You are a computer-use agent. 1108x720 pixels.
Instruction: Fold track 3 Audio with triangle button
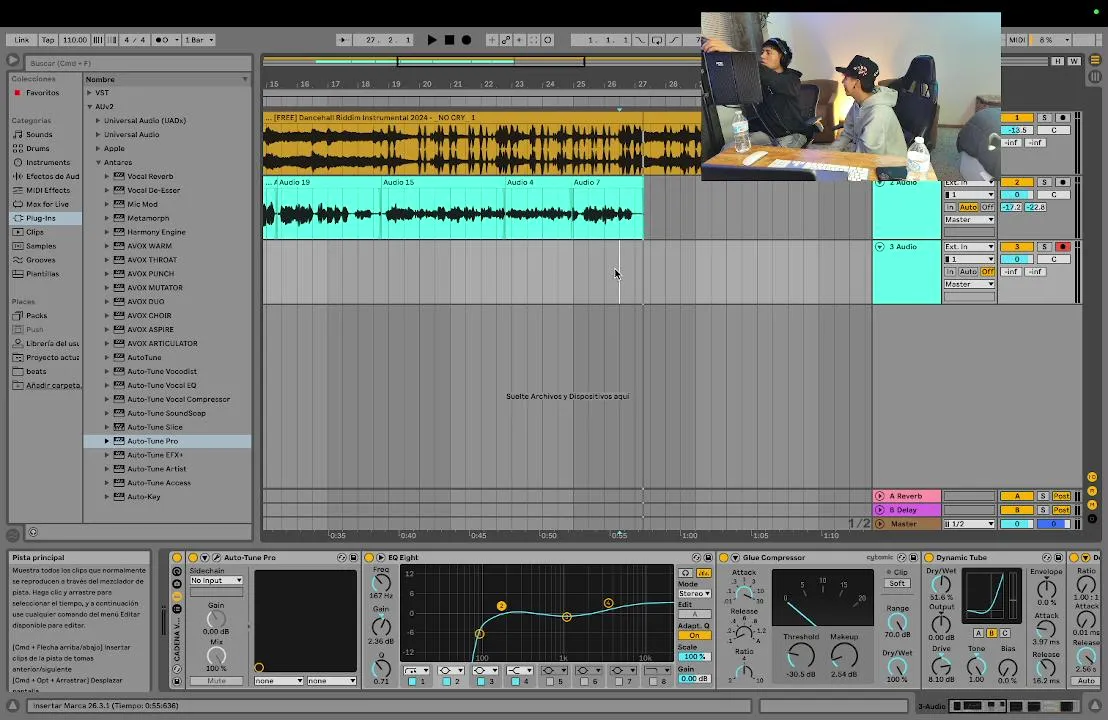point(880,247)
